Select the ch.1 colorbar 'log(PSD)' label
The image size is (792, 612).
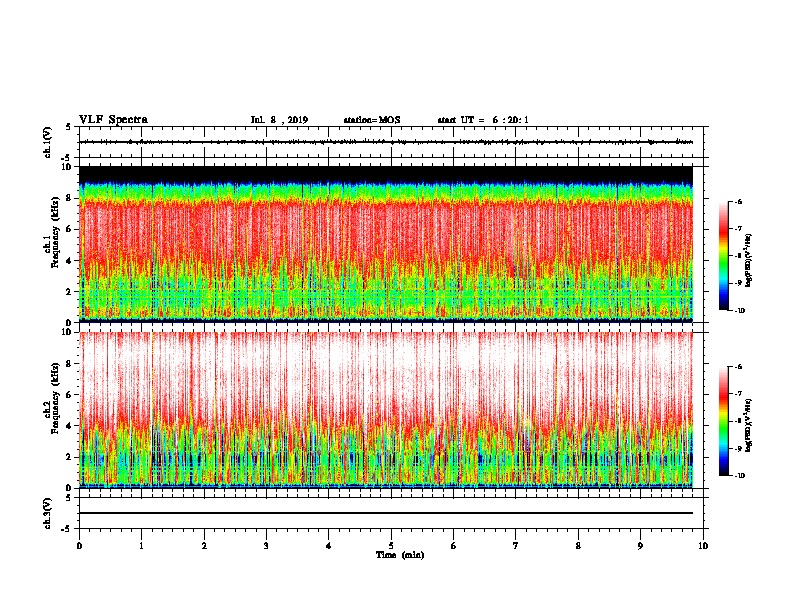pos(748,260)
